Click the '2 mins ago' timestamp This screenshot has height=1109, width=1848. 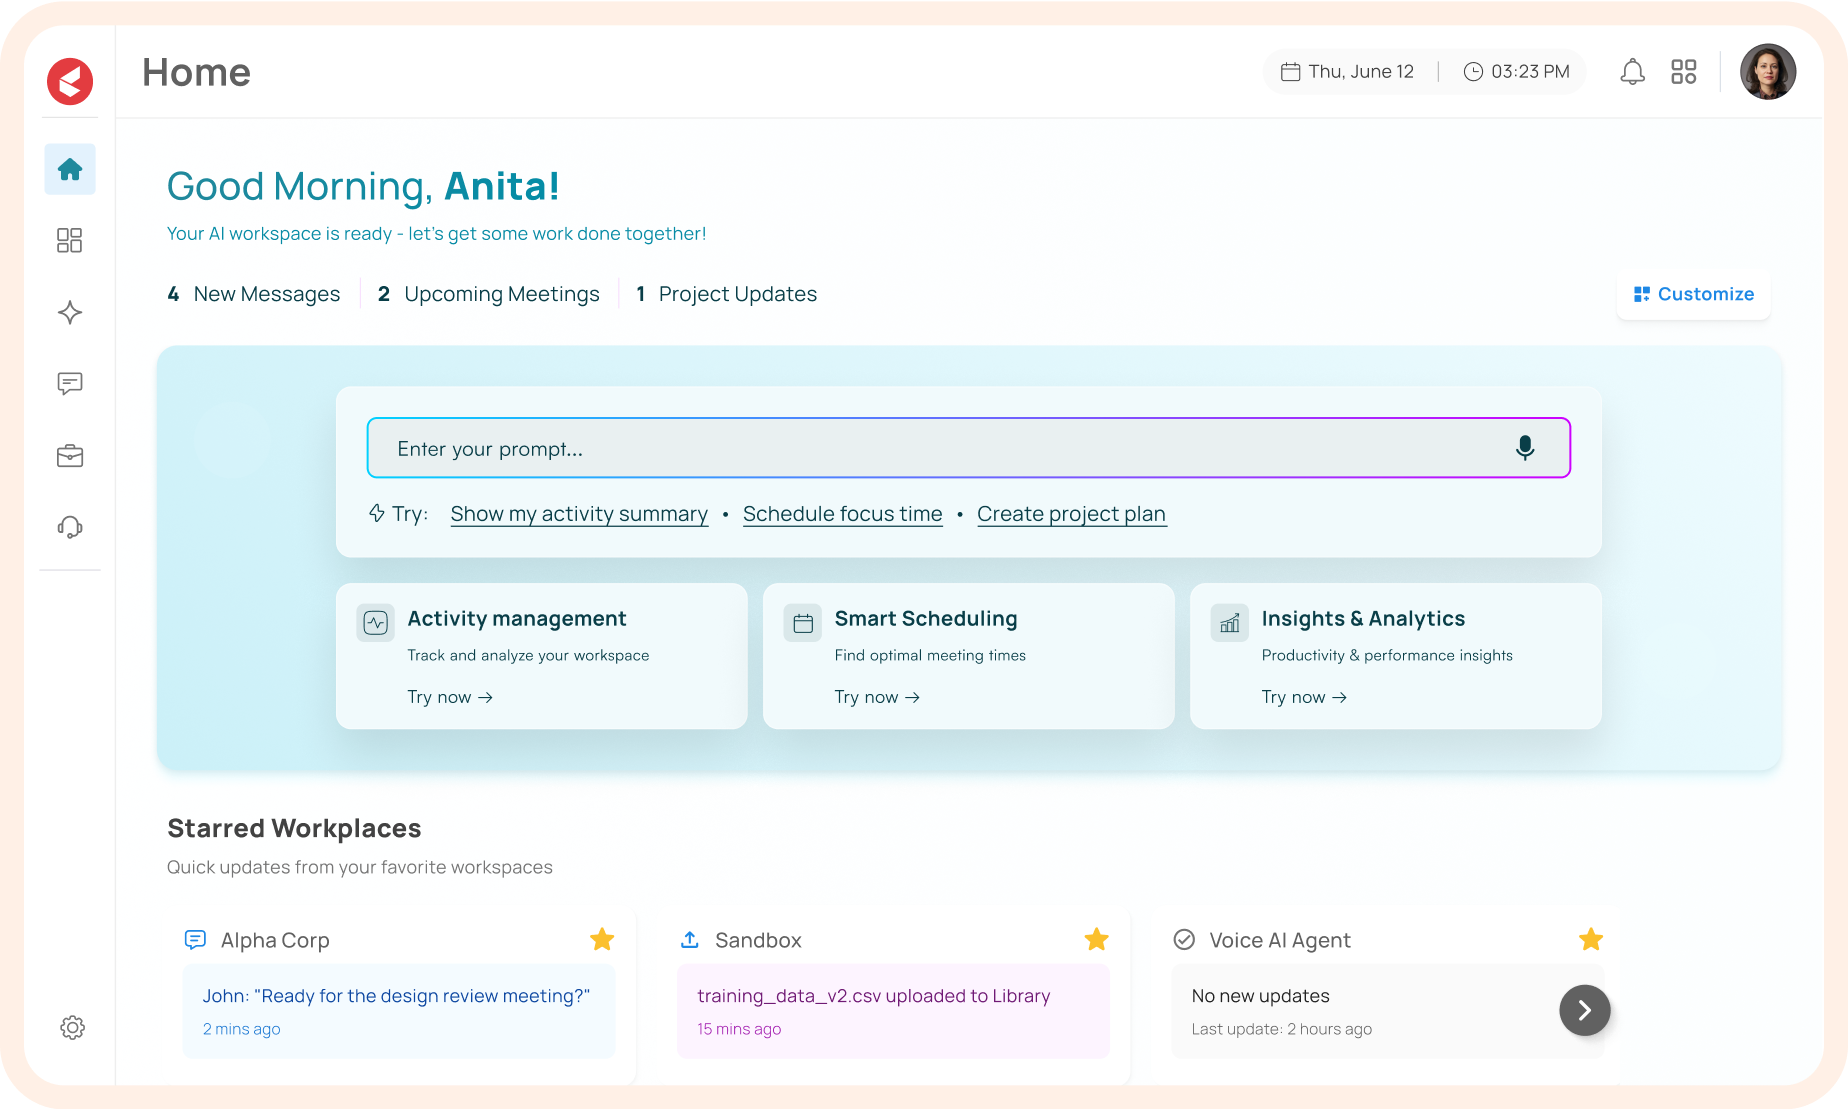tap(242, 1029)
